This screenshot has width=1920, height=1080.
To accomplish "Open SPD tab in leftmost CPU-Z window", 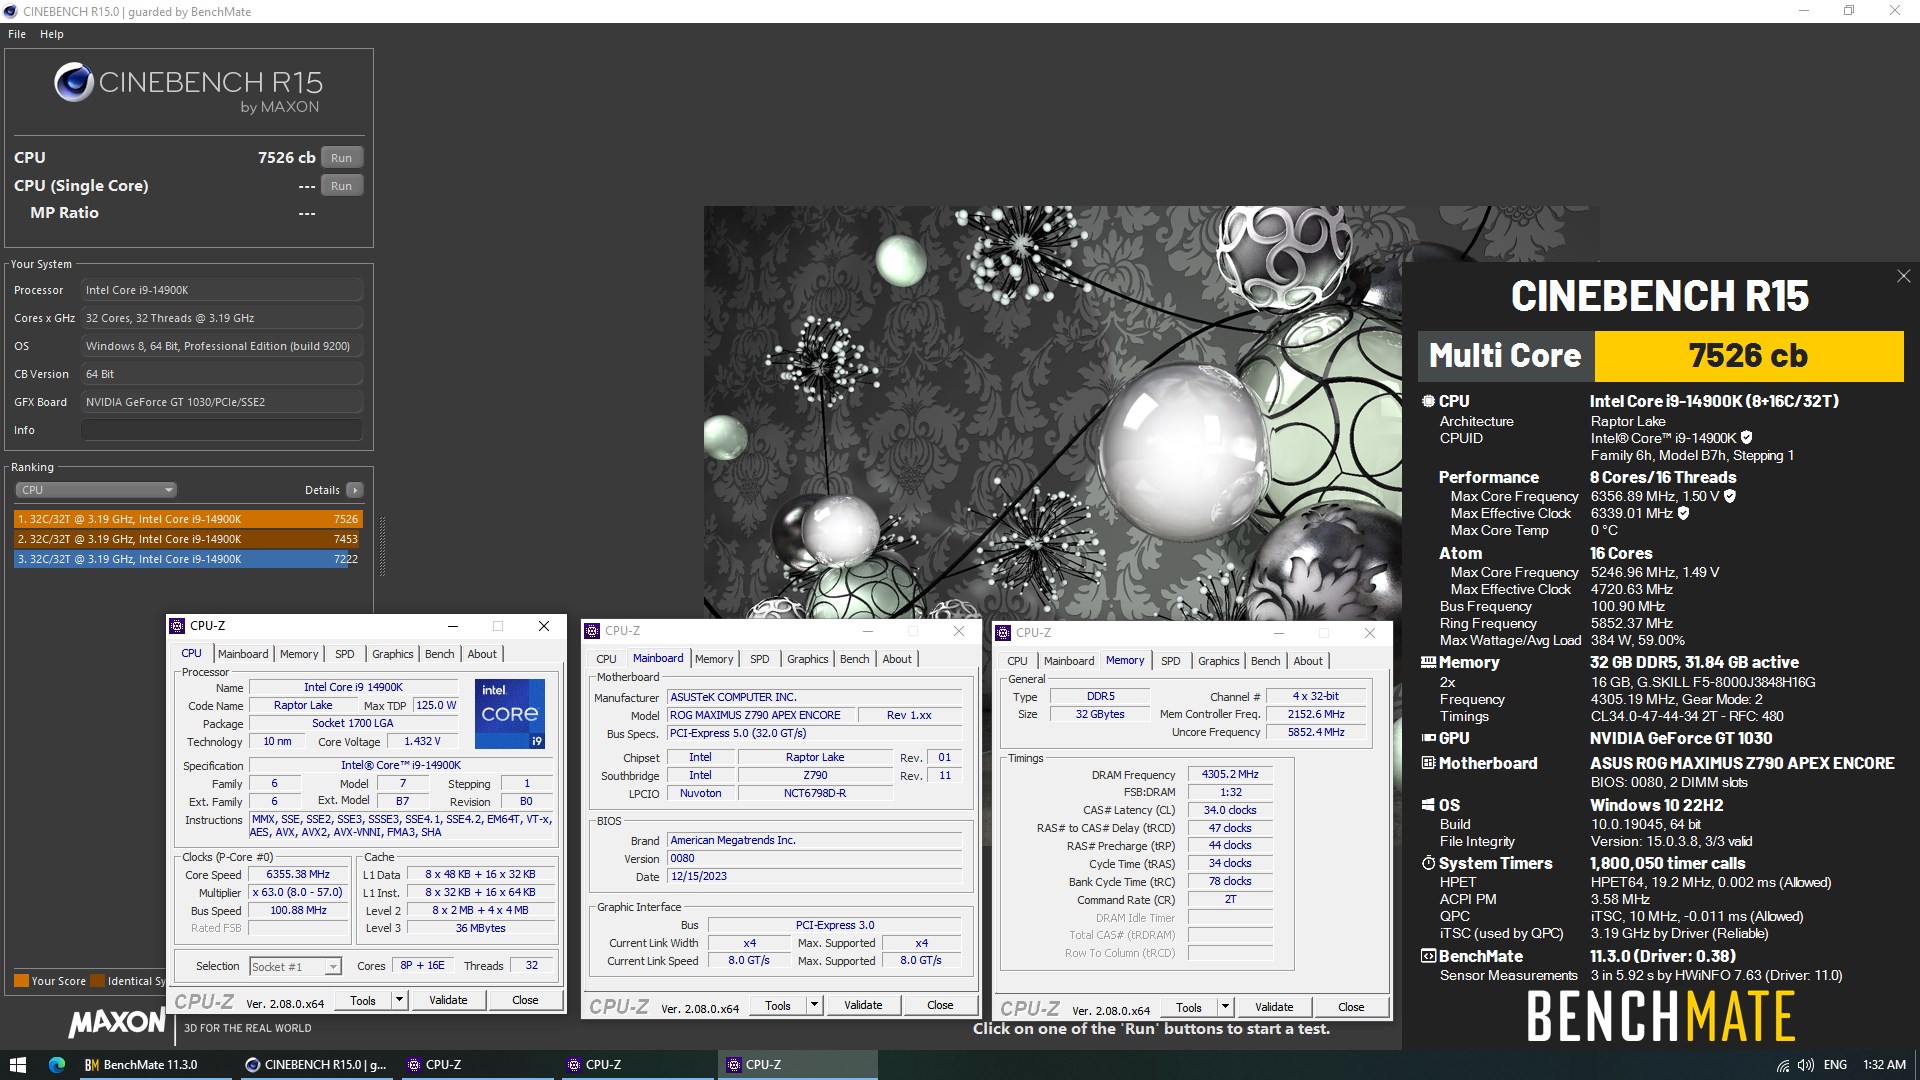I will tap(345, 654).
